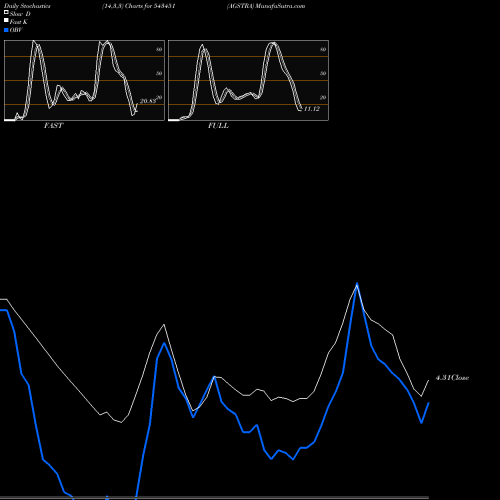Click the '(14,3,3) Charts for 543451' text
500x500 pixels.
tap(139, 6)
